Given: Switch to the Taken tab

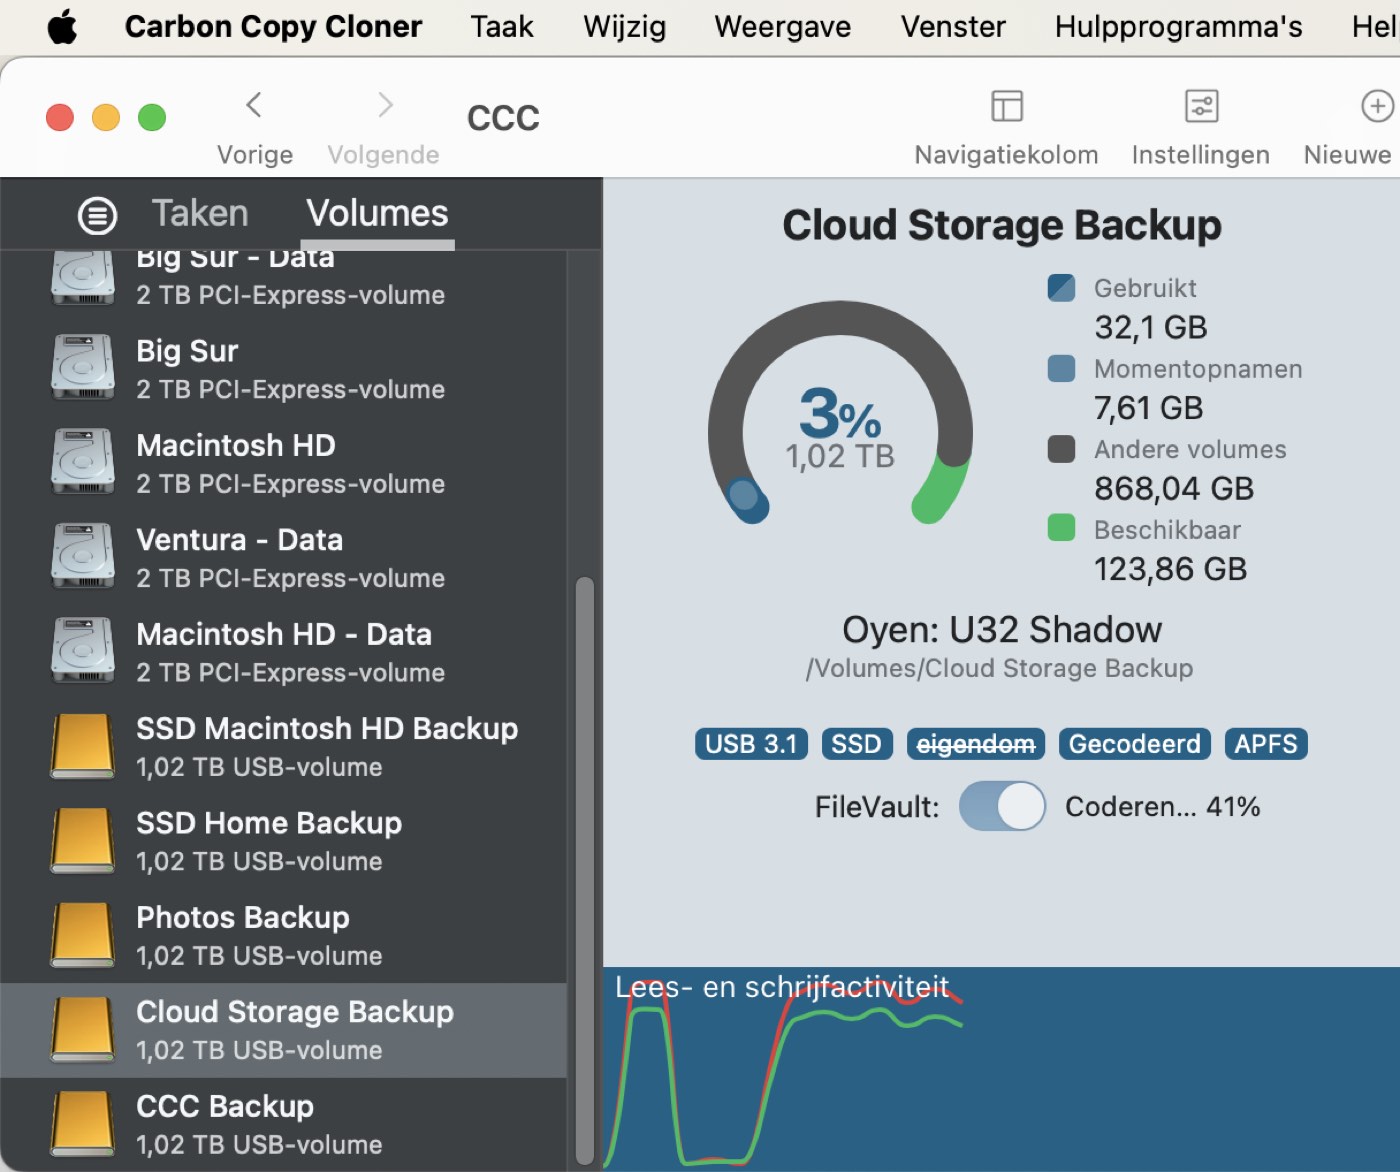Looking at the screenshot, I should (200, 213).
